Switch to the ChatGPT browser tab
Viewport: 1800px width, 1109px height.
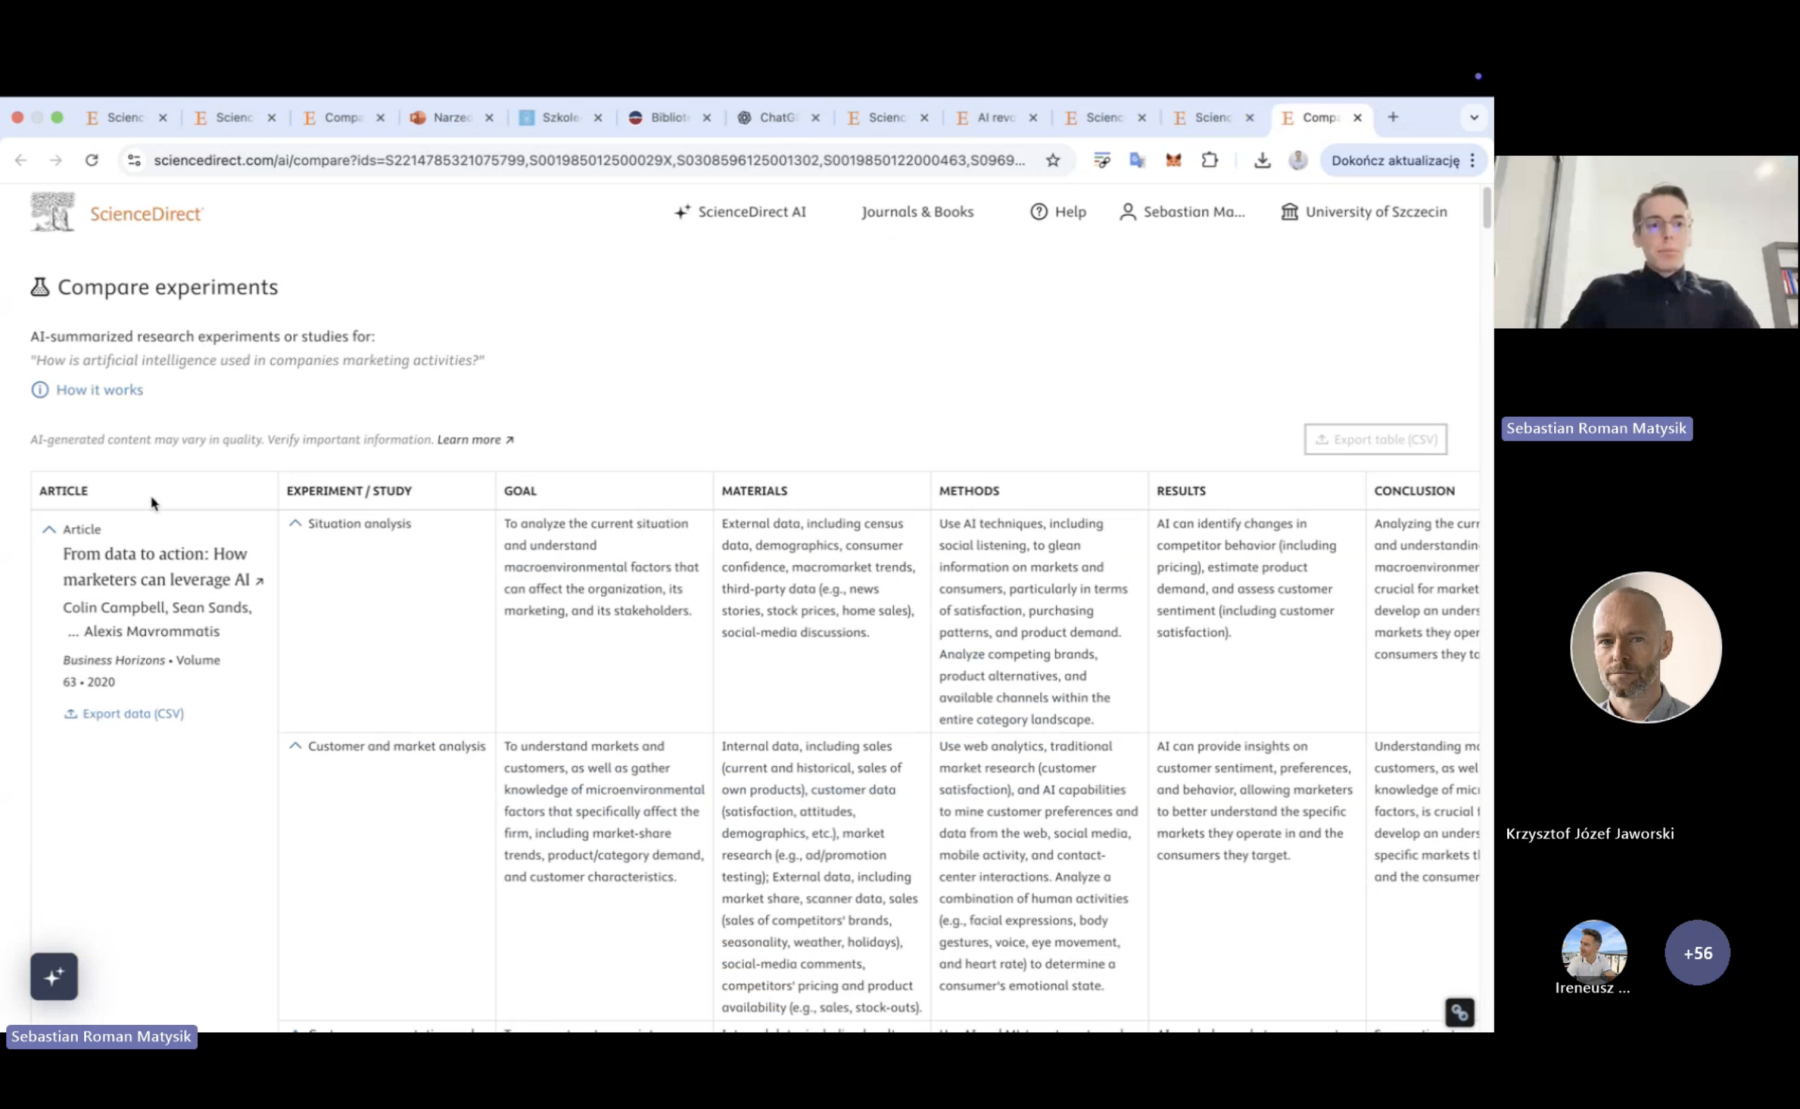(777, 117)
